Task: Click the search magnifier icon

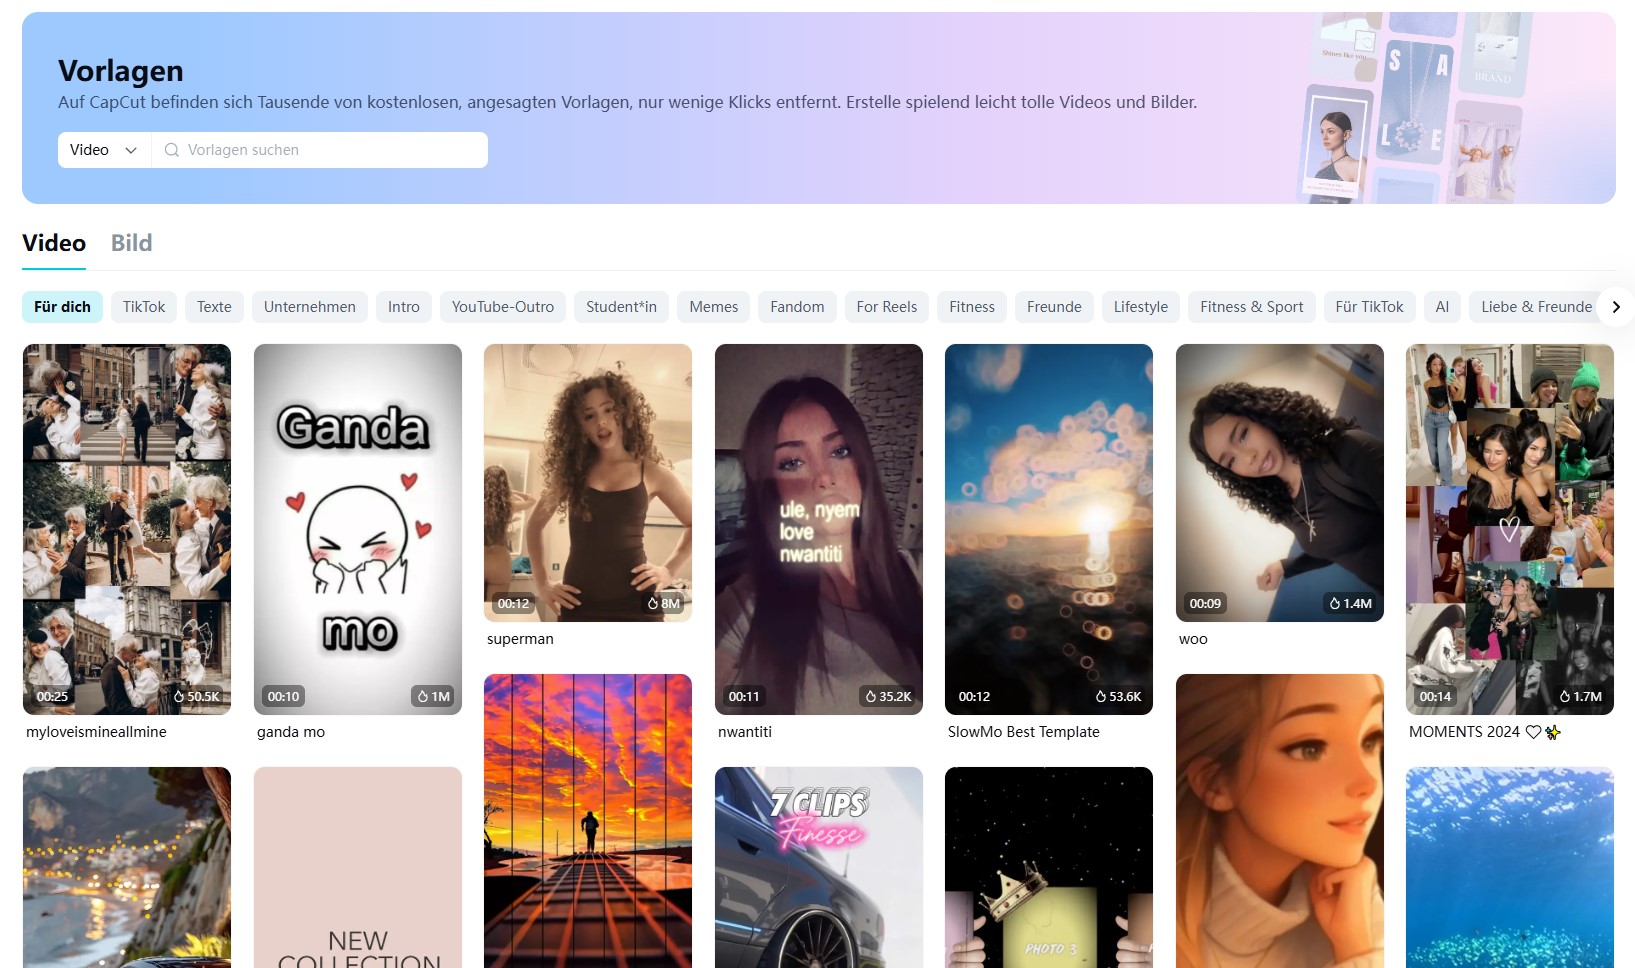Action: [x=172, y=149]
